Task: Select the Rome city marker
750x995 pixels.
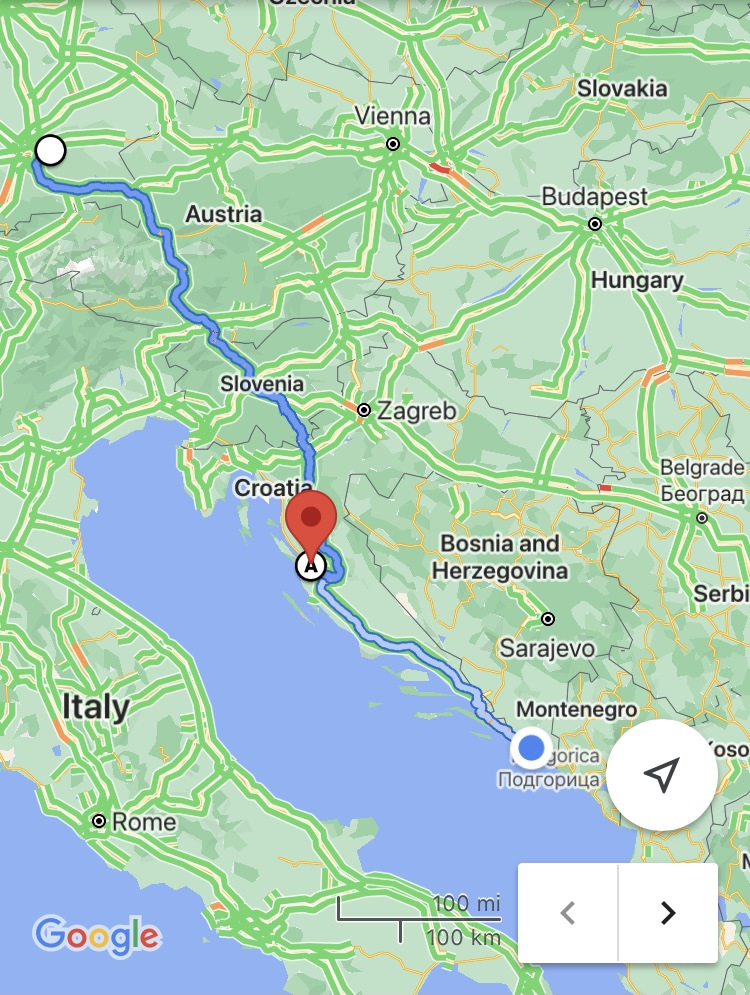Action: coord(98,821)
